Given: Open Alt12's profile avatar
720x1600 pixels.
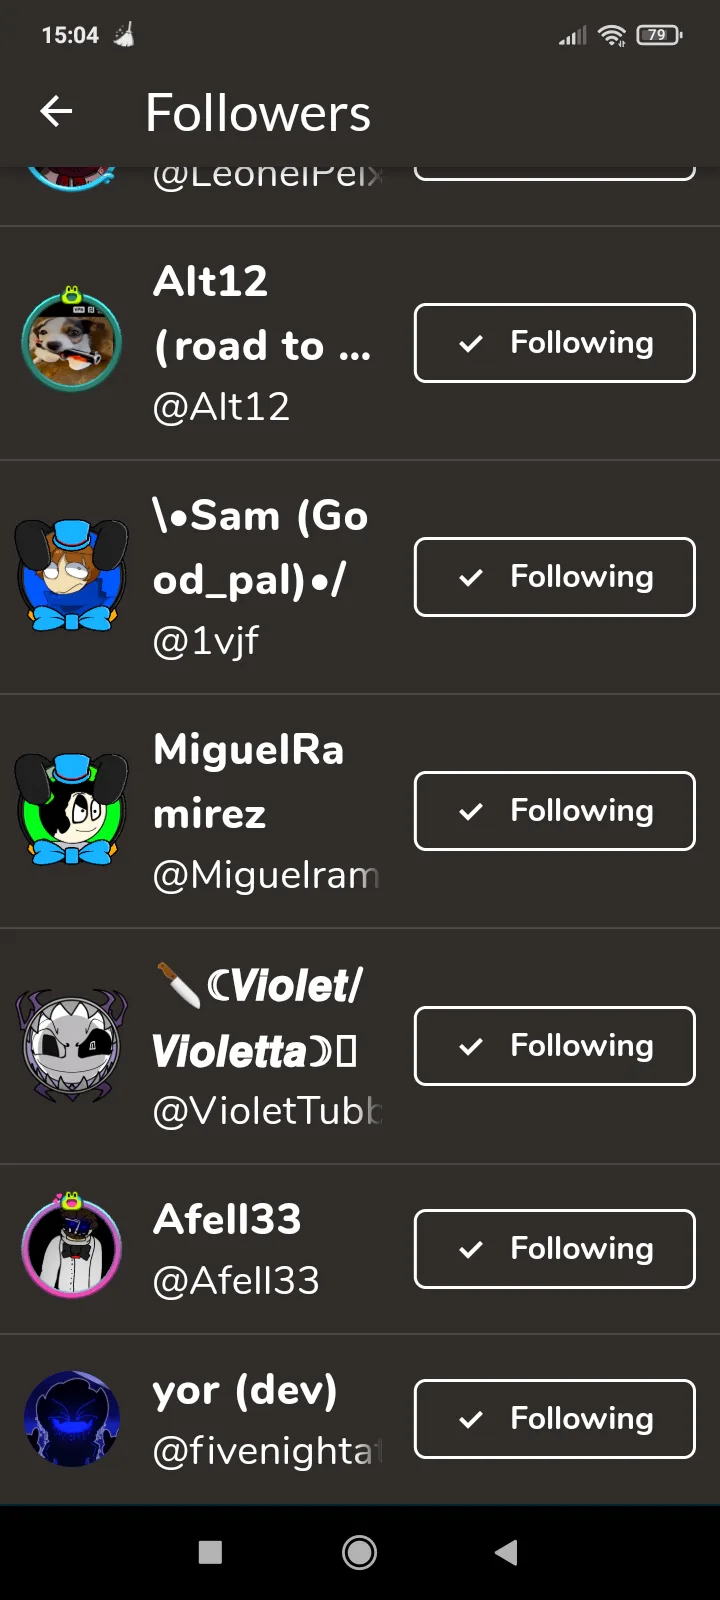Looking at the screenshot, I should [71, 340].
